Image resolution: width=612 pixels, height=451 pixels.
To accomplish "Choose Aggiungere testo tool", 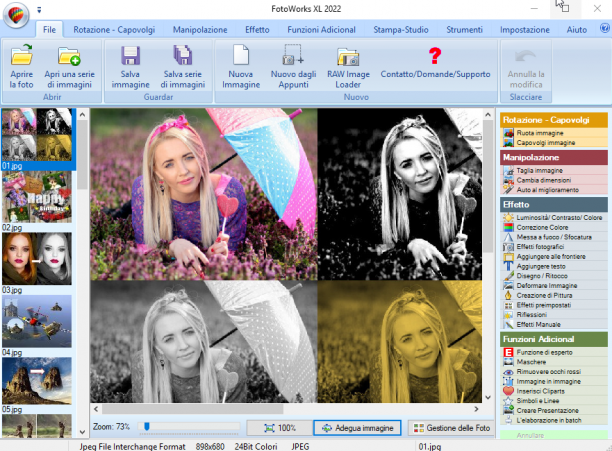I will [x=554, y=266].
